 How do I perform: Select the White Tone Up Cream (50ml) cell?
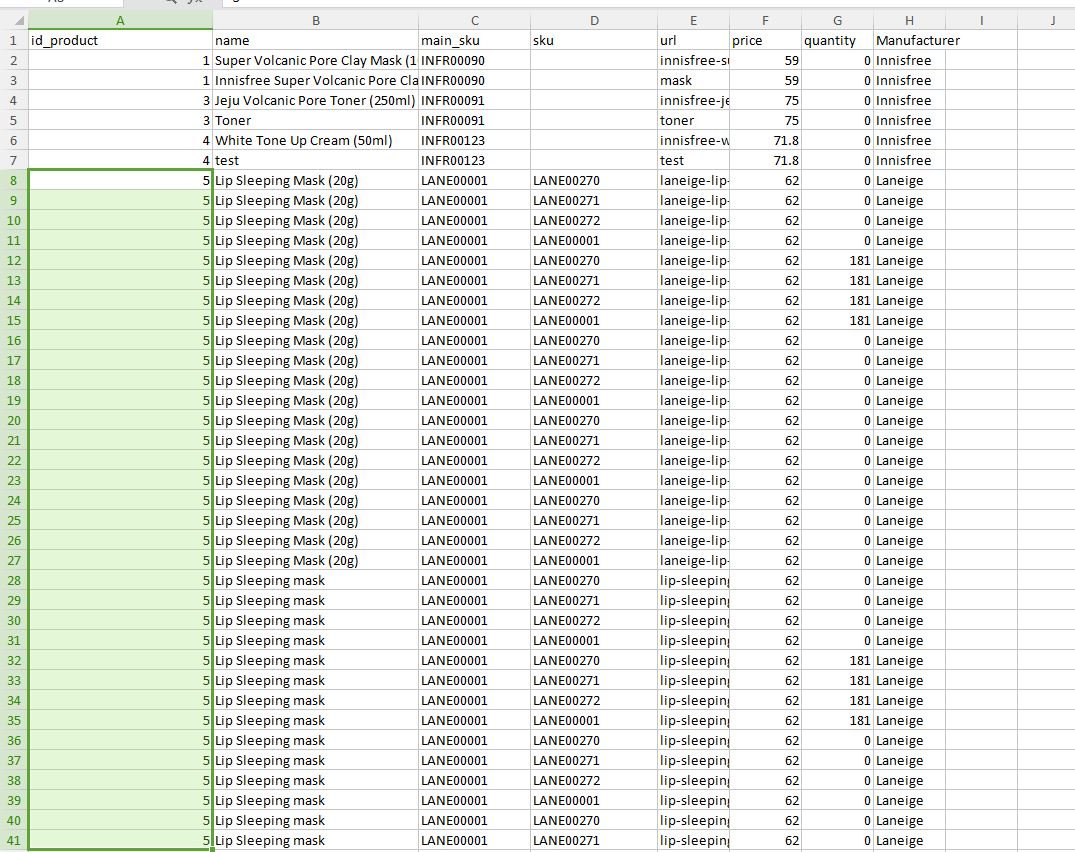pyautogui.click(x=315, y=141)
